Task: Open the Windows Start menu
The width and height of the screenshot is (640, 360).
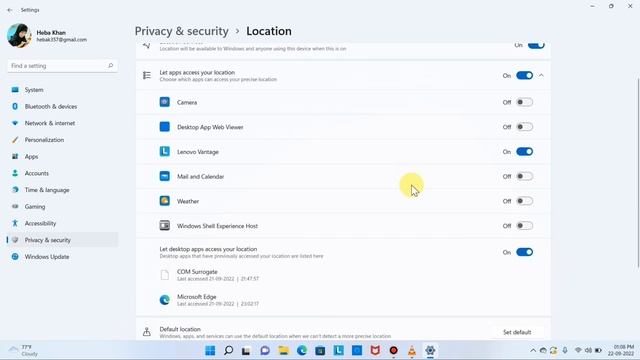Action: (210, 351)
